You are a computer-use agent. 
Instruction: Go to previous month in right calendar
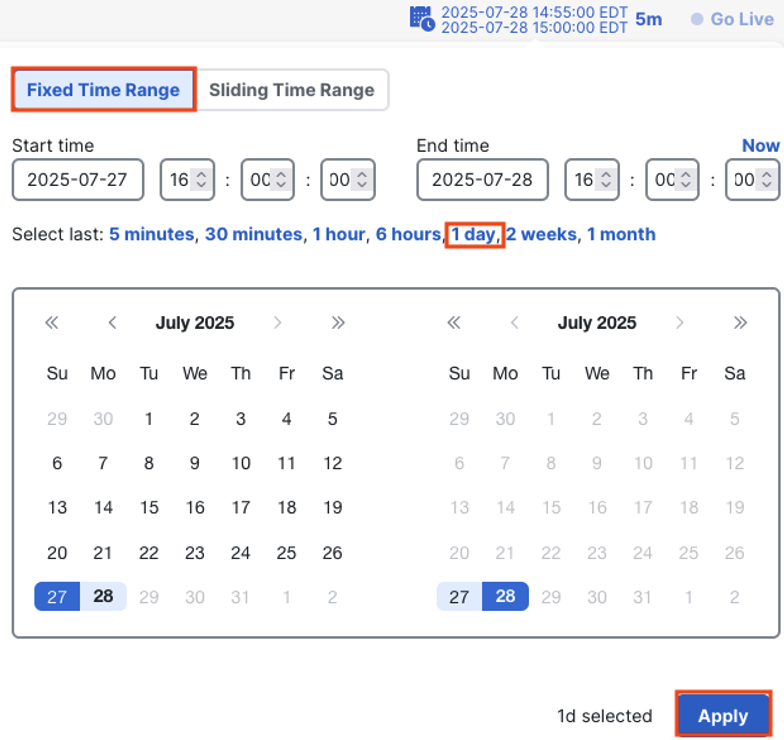514,322
